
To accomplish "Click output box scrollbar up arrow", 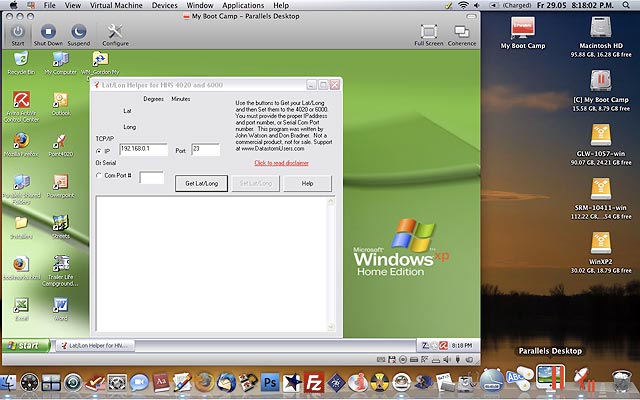I will (331, 201).
